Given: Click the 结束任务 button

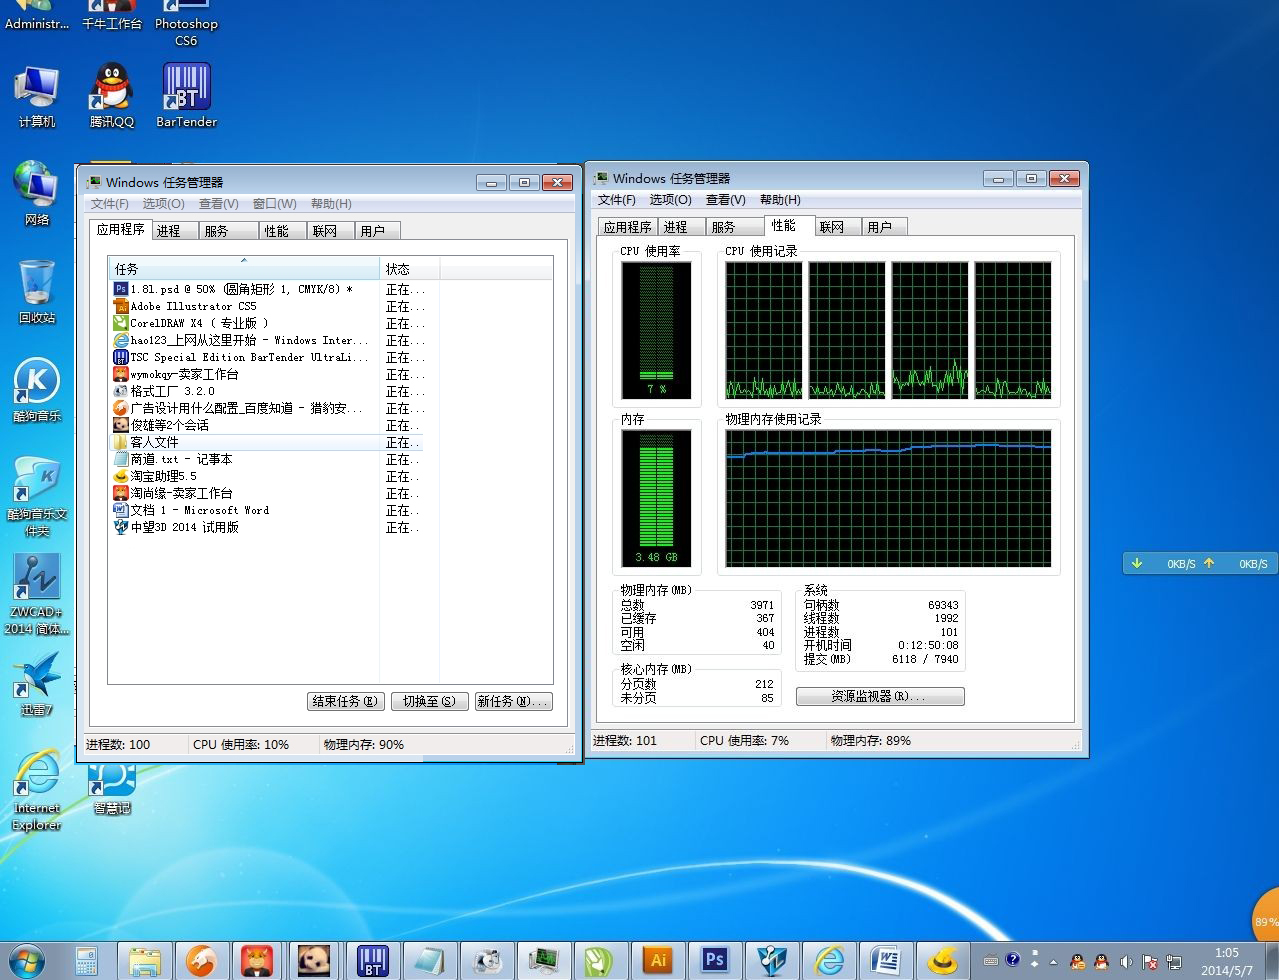Looking at the screenshot, I should coord(345,701).
